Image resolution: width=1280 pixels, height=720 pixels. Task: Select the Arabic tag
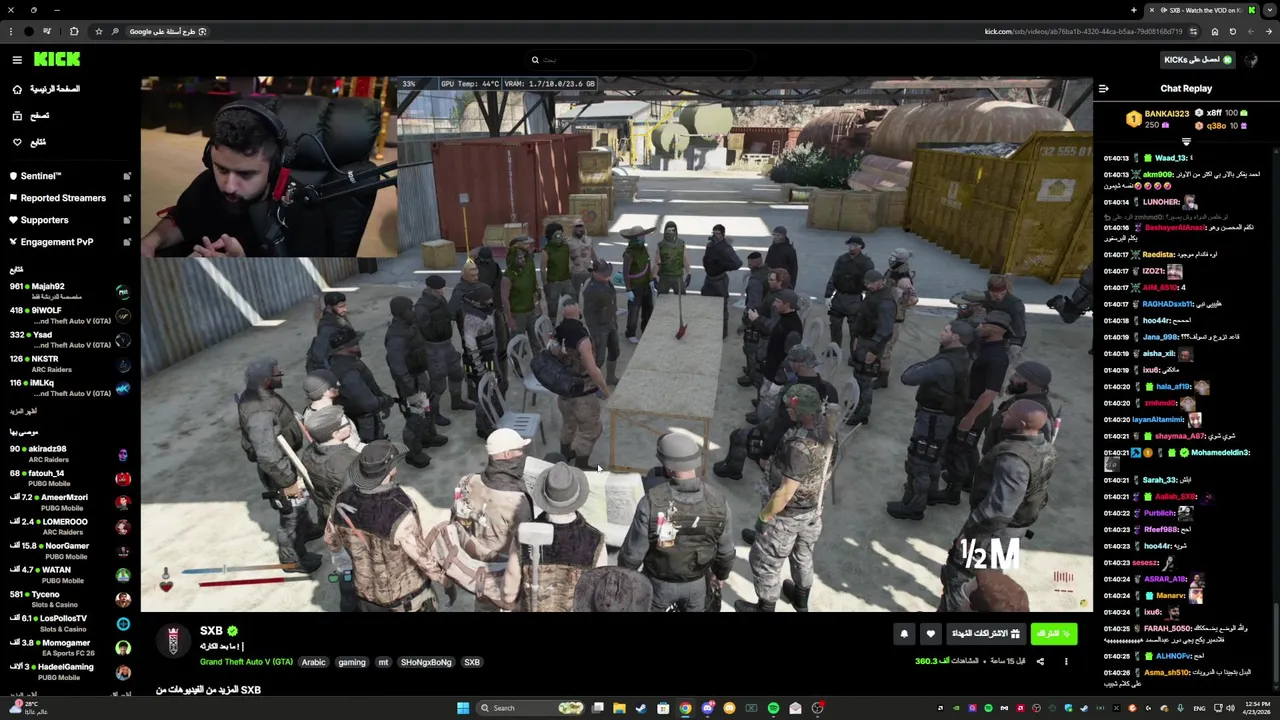(314, 662)
